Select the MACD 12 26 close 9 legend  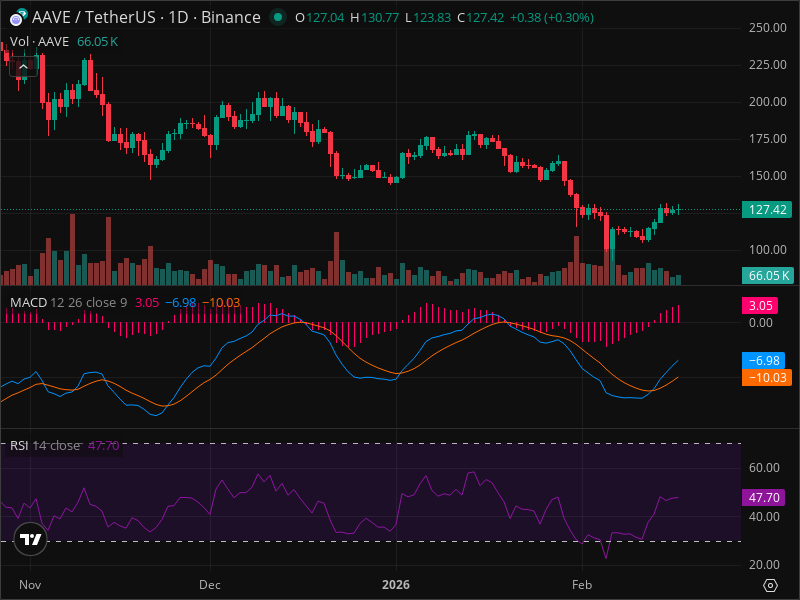point(68,303)
